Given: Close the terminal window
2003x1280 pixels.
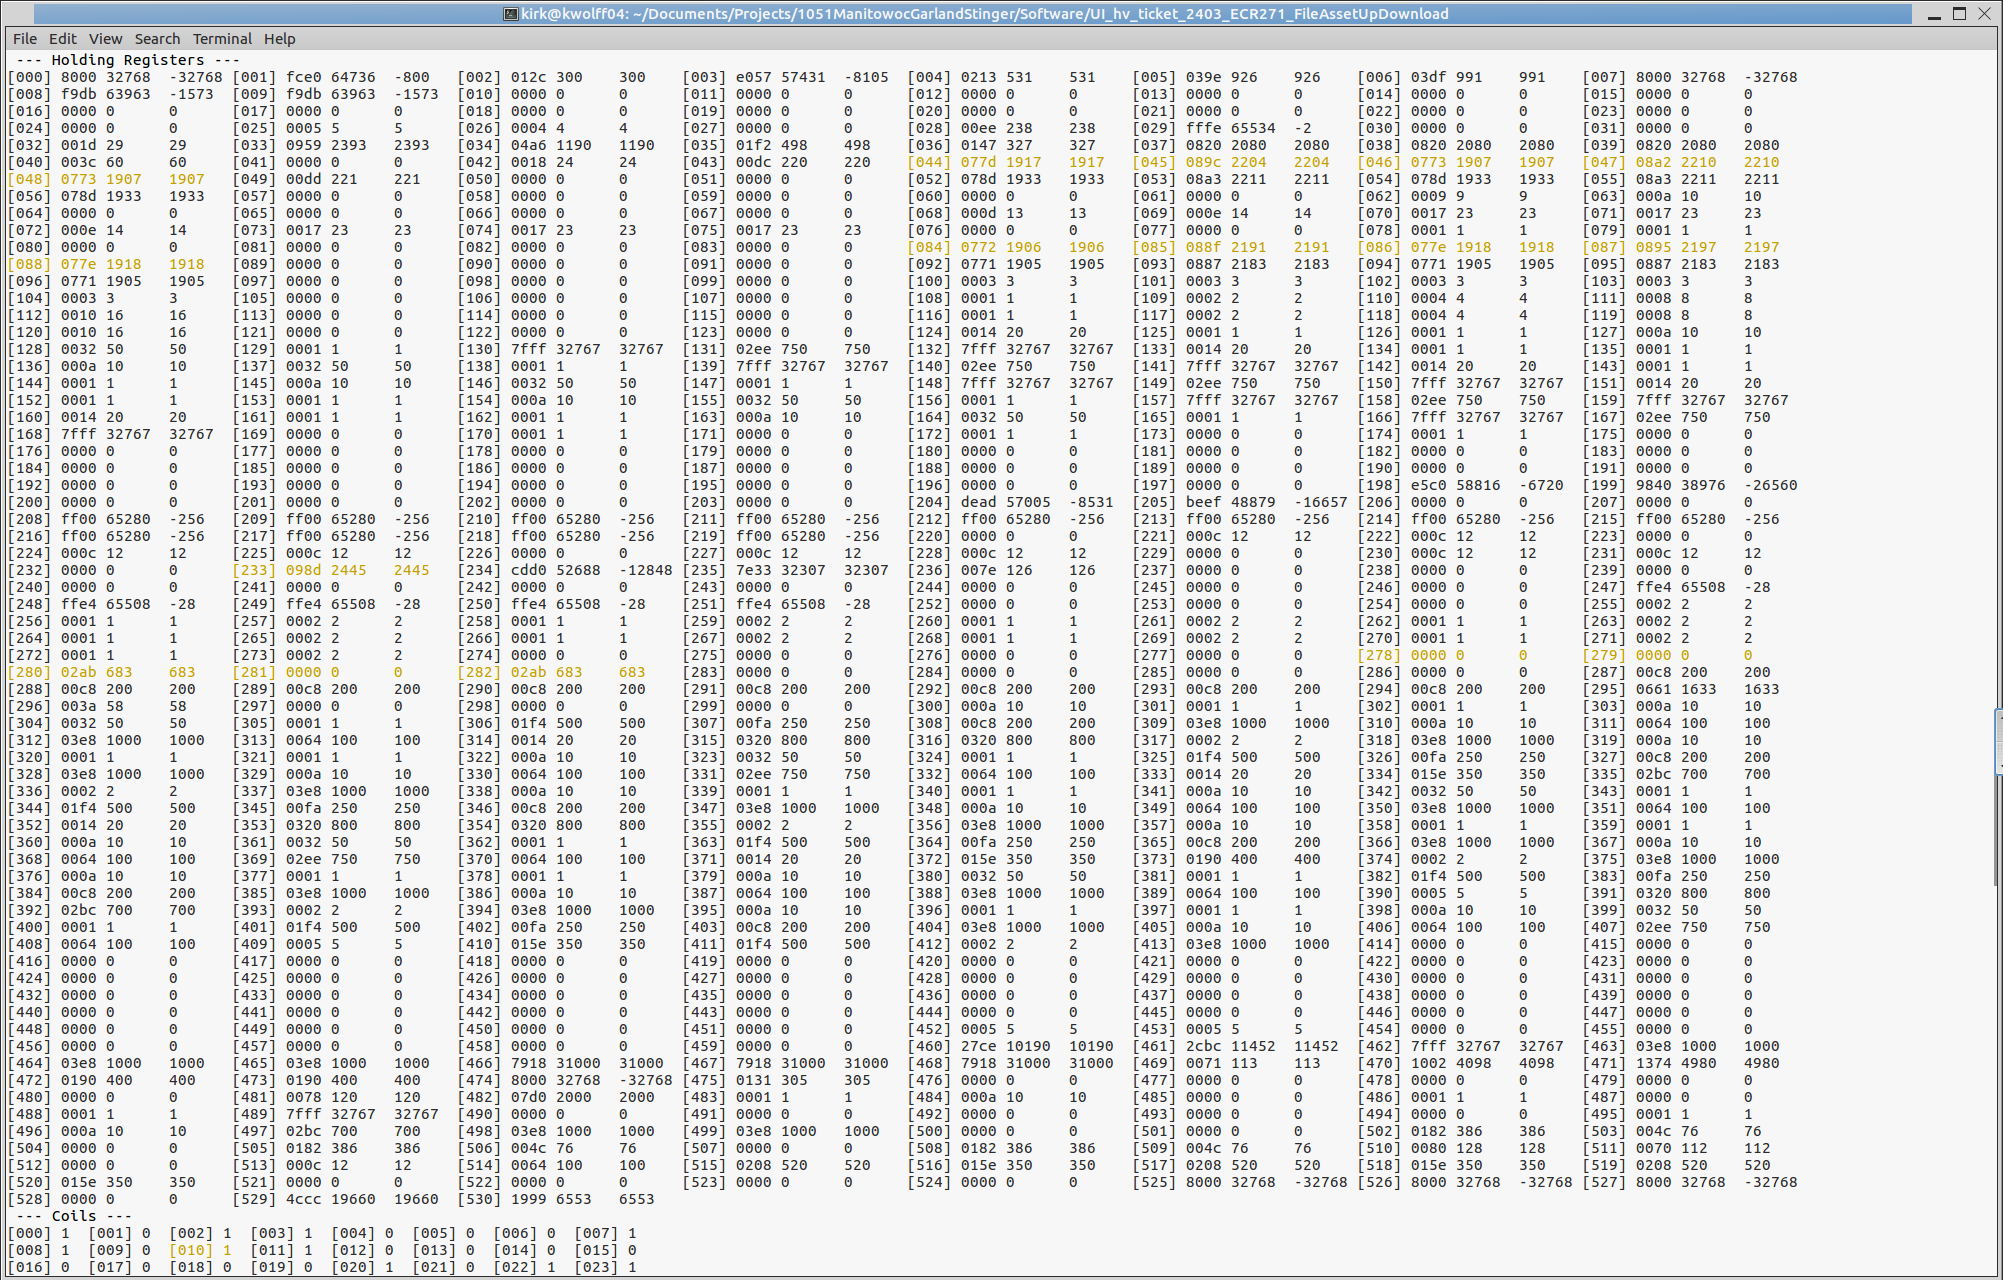Looking at the screenshot, I should click(x=1985, y=14).
